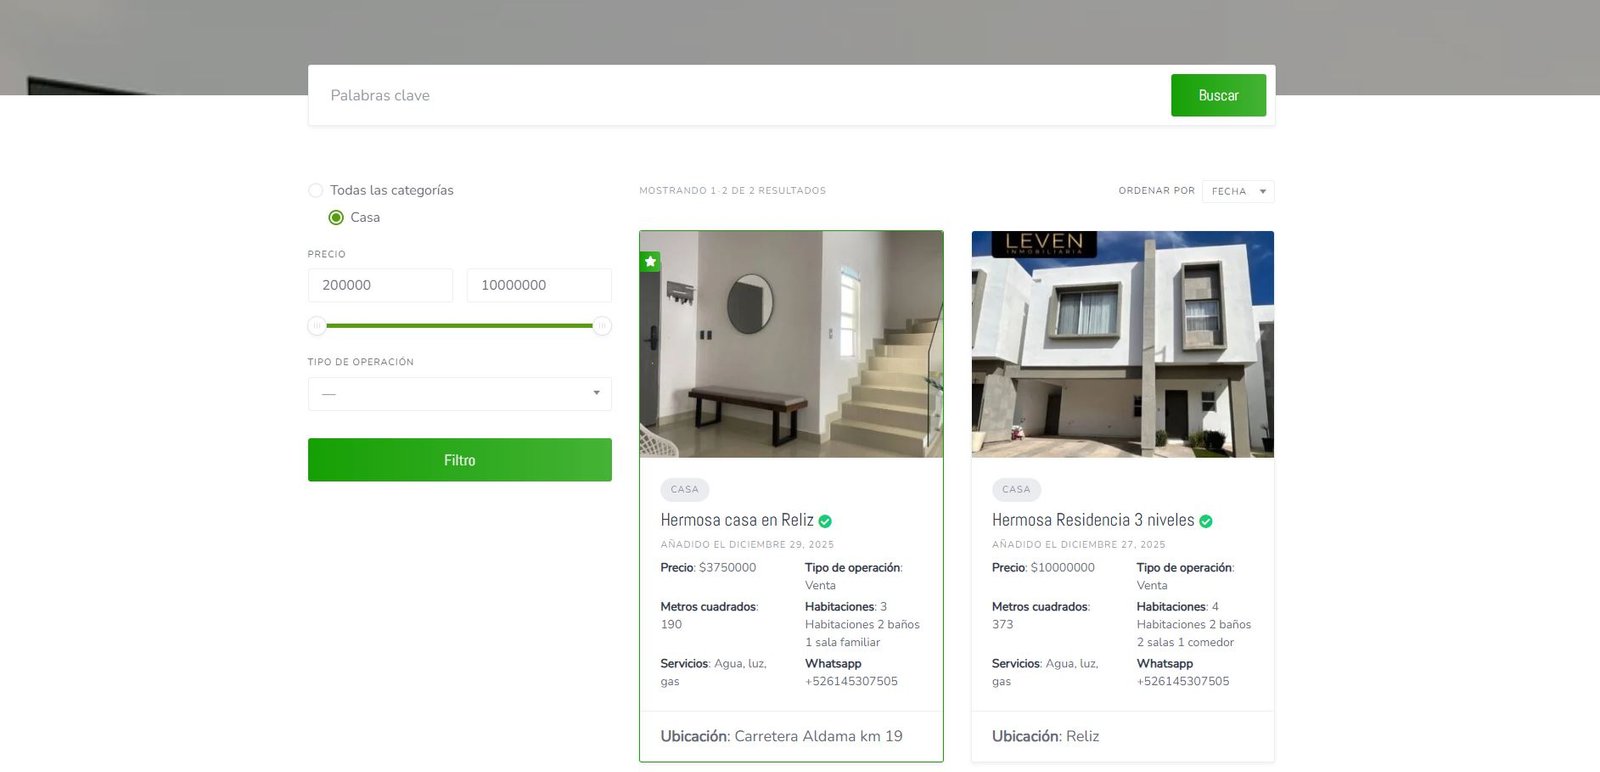Click the minimum price field showing 200000
This screenshot has height=772, width=1600.
(x=380, y=285)
